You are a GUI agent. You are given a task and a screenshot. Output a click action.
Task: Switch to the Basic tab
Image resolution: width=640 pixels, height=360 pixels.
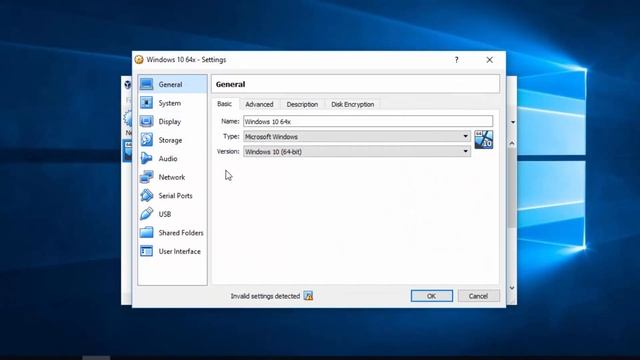coord(224,104)
